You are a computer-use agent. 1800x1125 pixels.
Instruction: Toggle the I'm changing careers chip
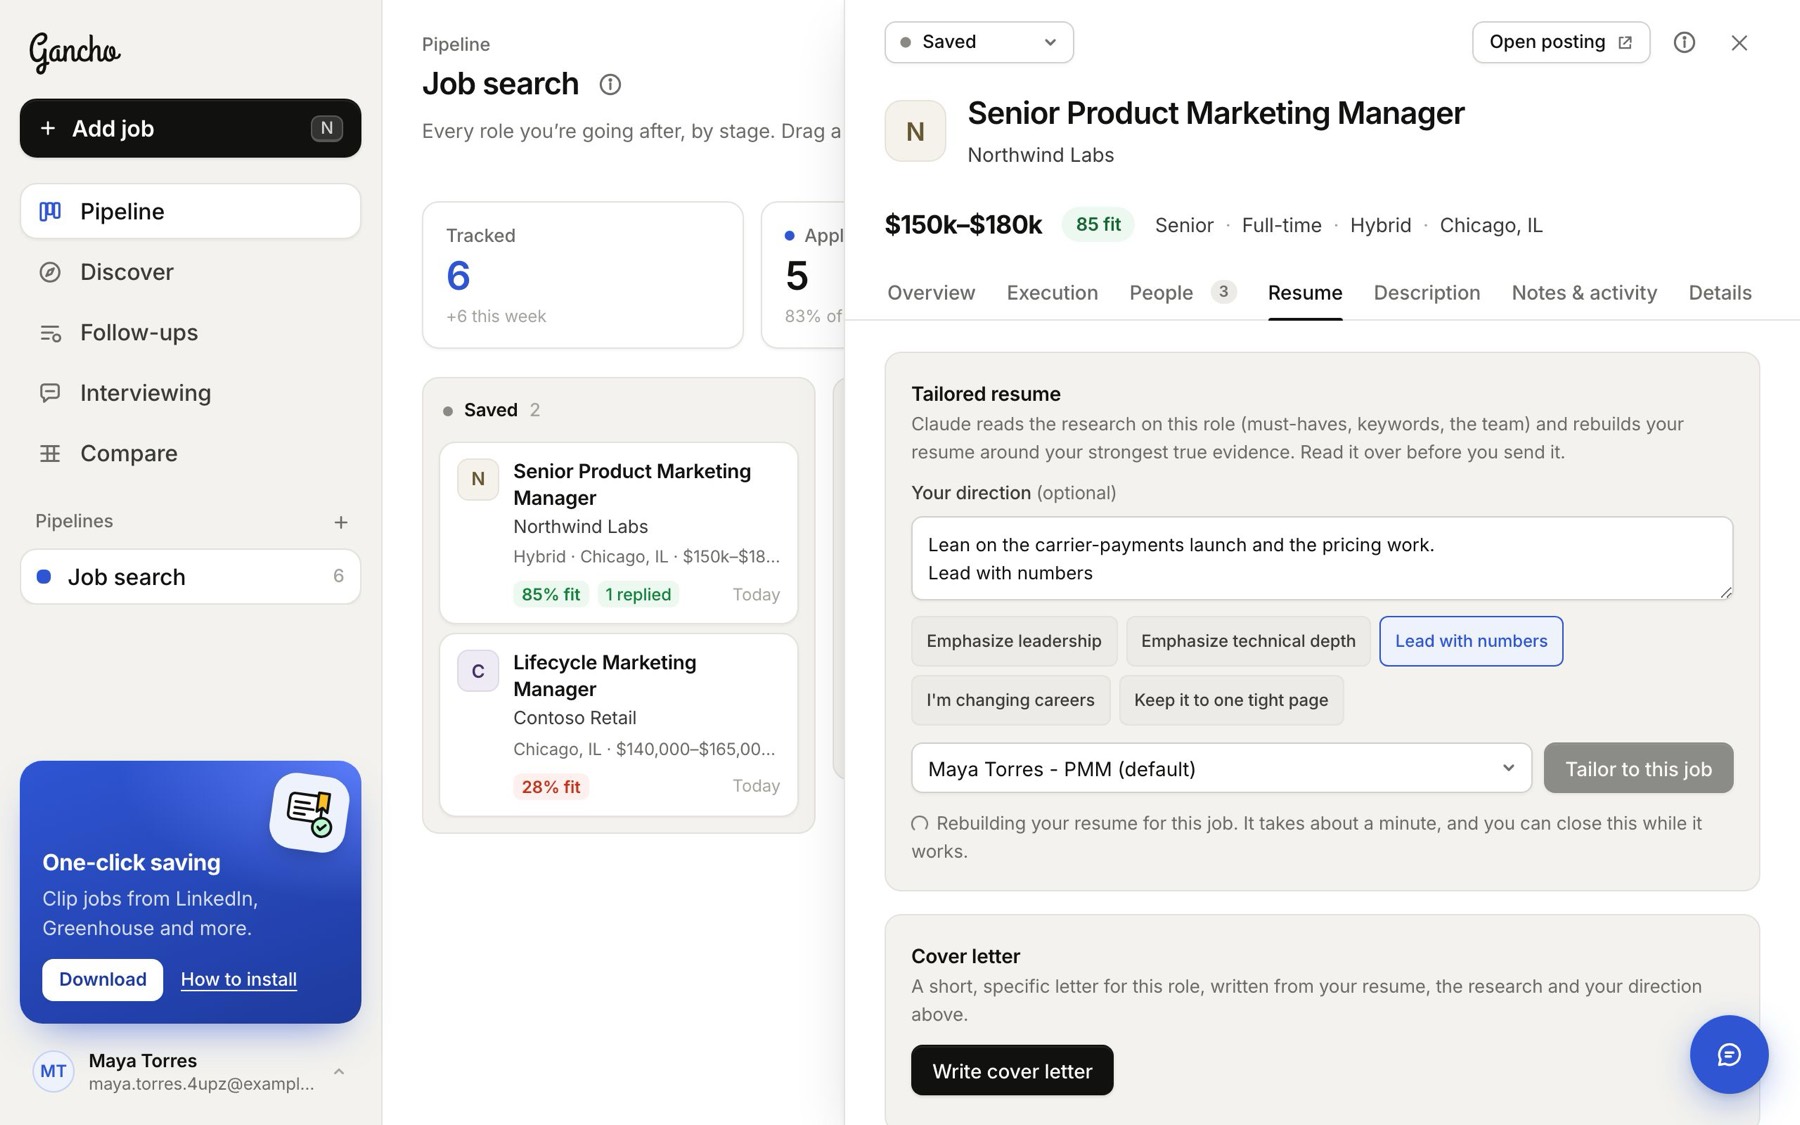(x=1010, y=700)
